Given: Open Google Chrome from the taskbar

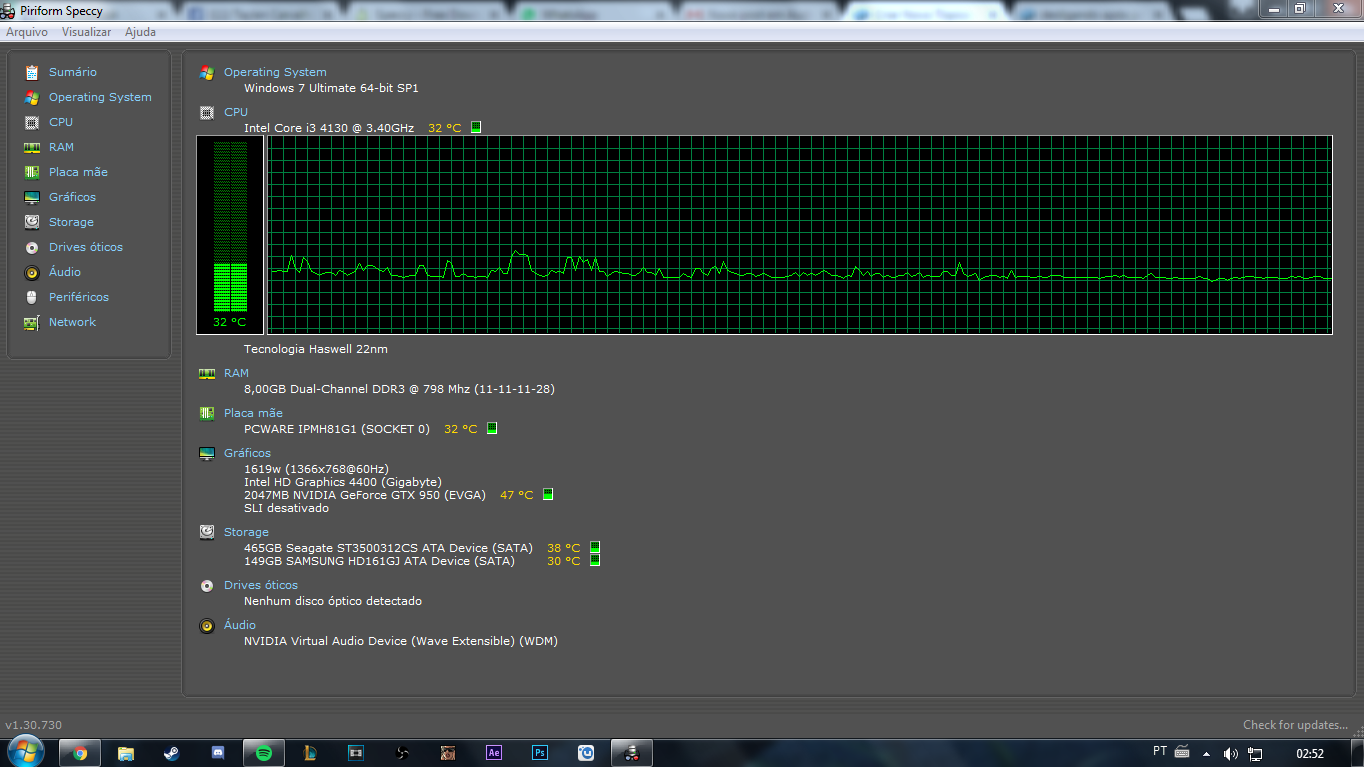Looking at the screenshot, I should [80, 753].
